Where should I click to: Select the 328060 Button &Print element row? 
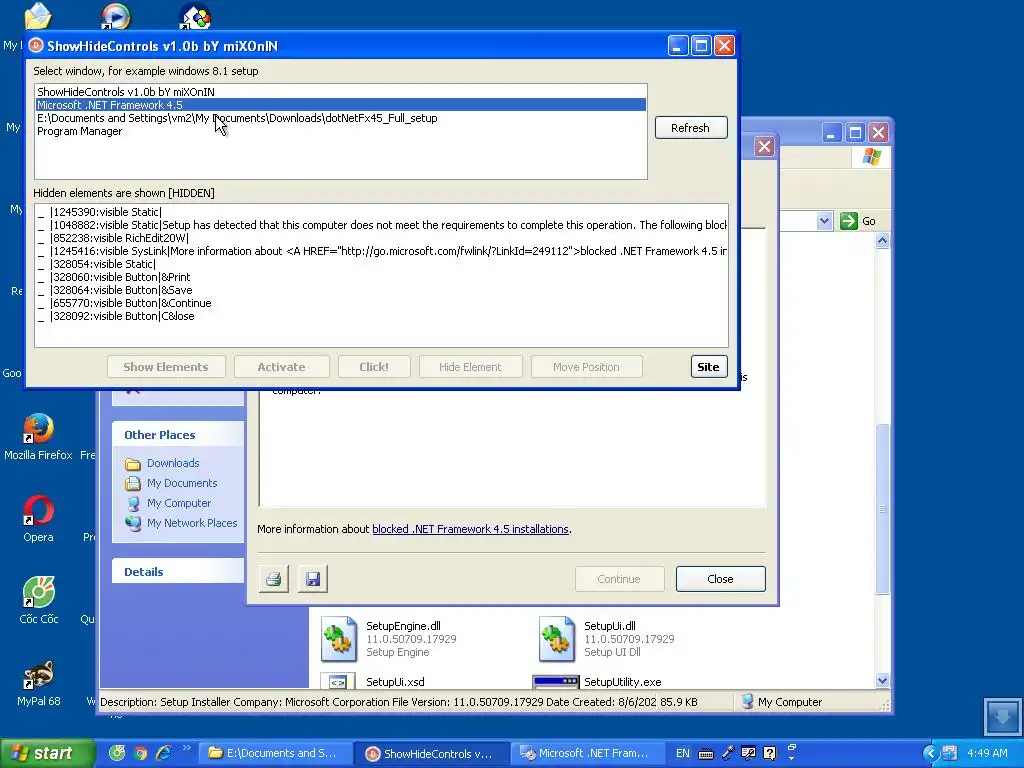[381, 277]
